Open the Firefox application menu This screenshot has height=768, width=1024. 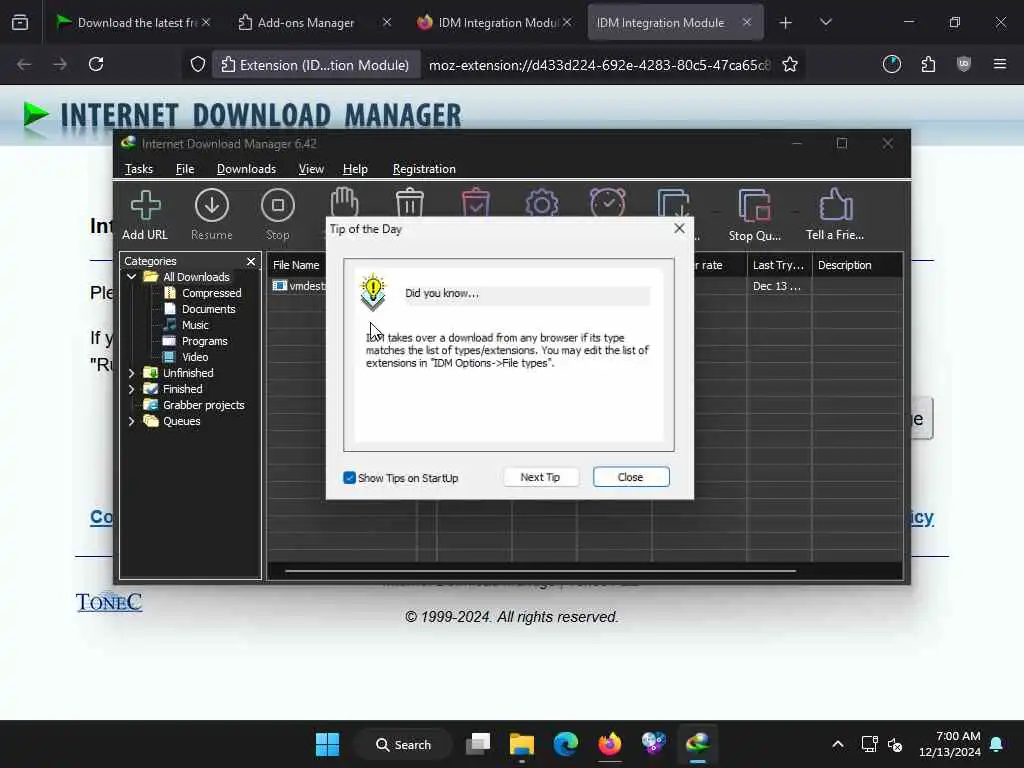(1000, 64)
